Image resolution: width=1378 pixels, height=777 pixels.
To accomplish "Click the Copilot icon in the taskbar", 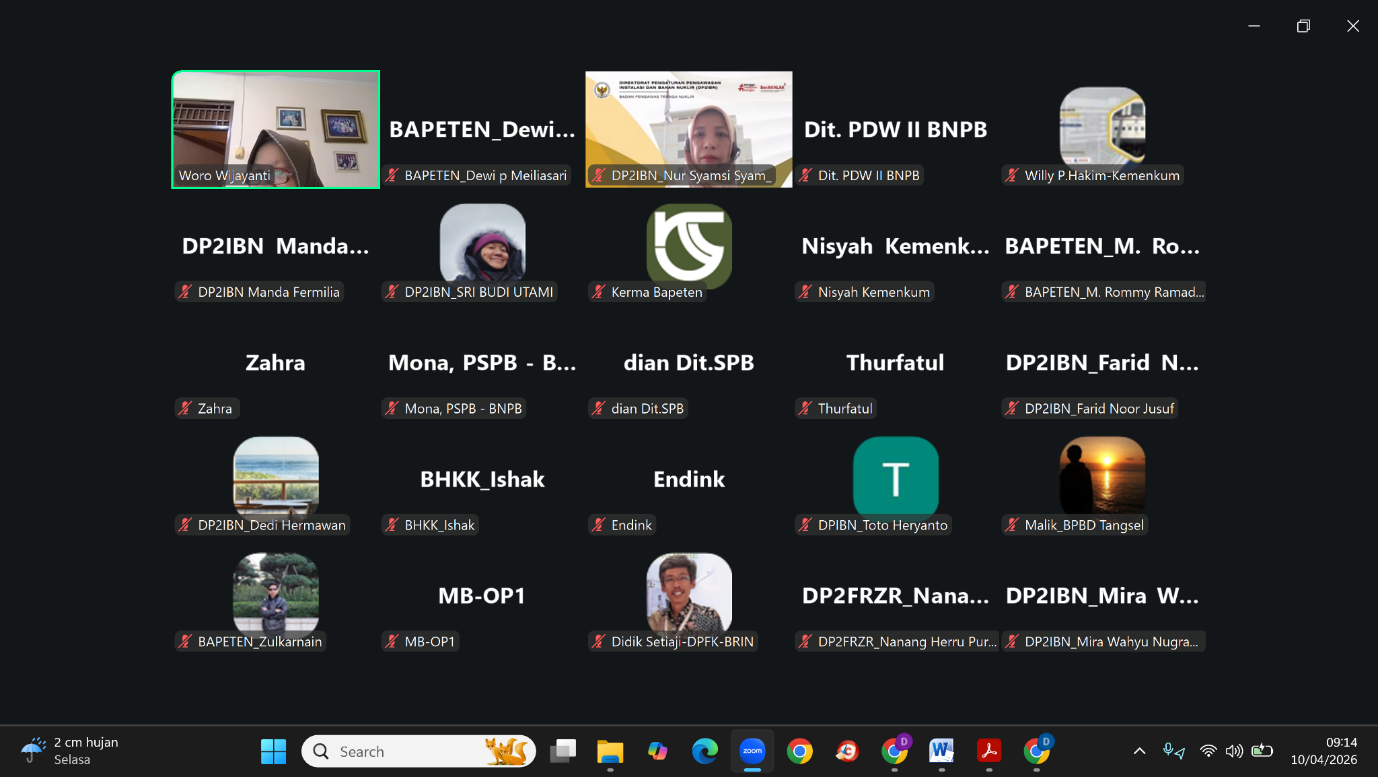I will [657, 751].
